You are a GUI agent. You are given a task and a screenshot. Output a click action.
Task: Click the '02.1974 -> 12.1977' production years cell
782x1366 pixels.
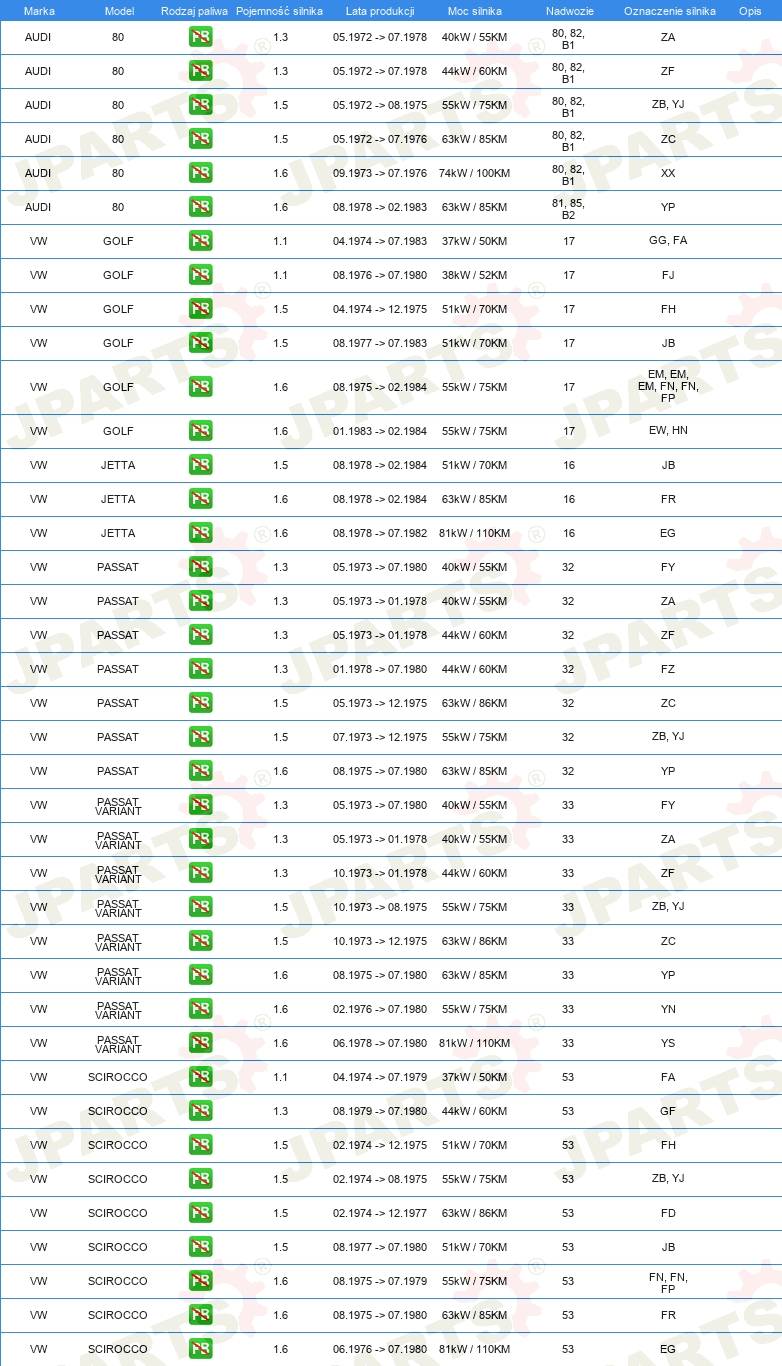coord(380,1213)
